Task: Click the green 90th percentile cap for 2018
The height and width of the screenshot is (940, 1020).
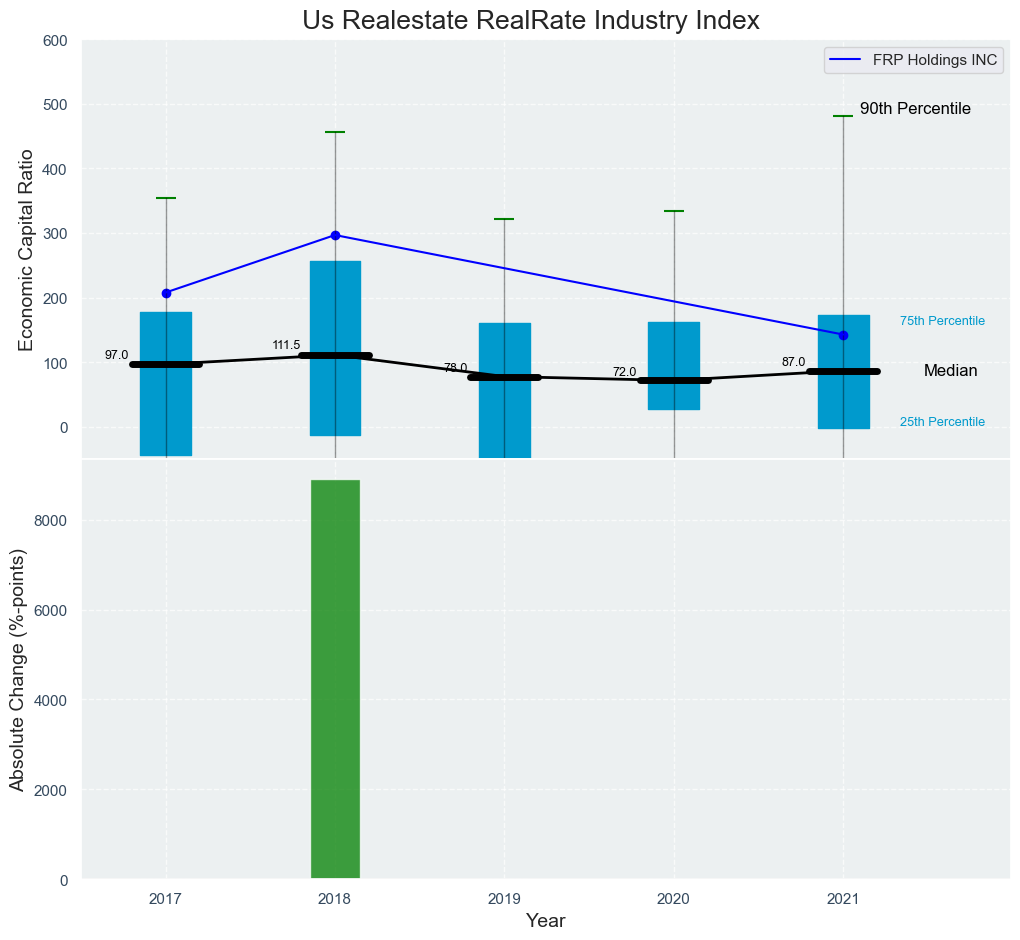Action: click(335, 132)
